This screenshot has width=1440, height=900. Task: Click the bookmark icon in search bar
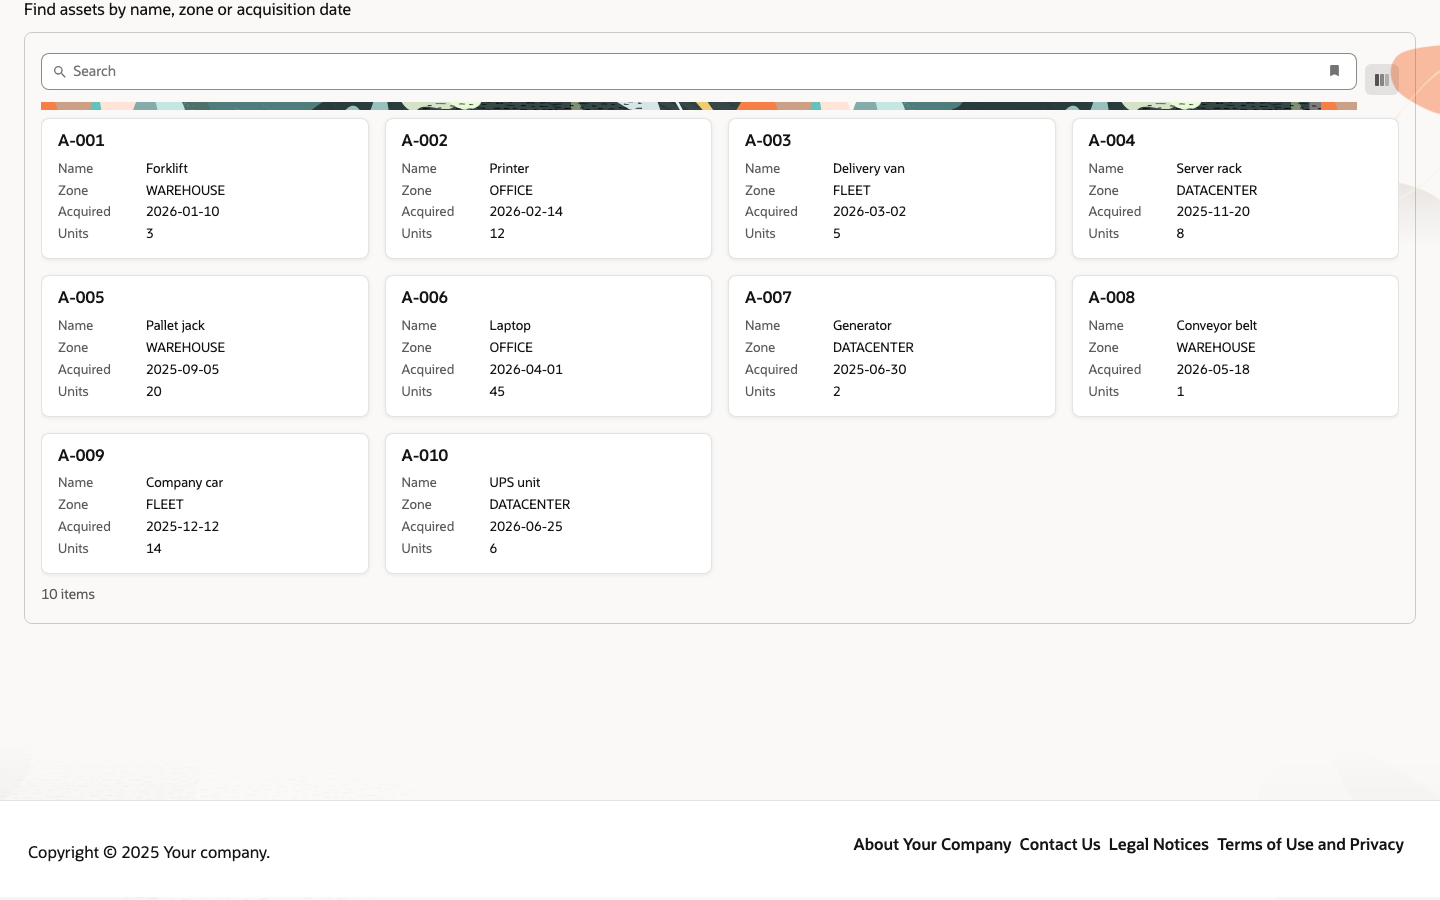[x=1334, y=71]
